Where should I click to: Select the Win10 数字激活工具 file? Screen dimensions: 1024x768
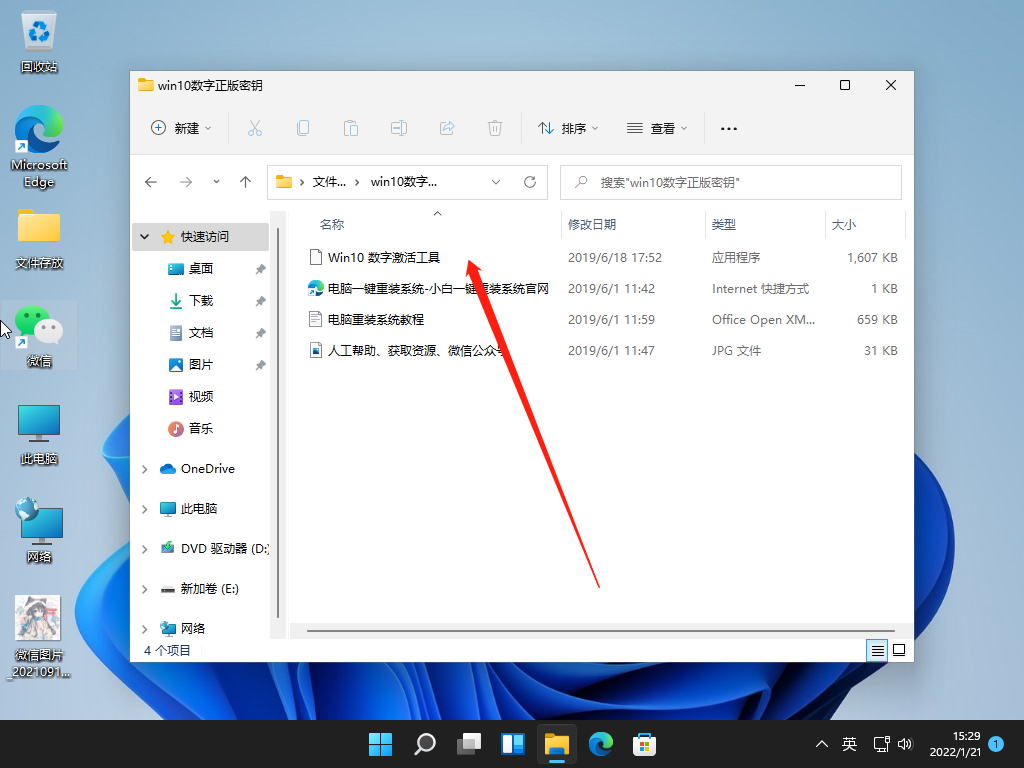[x=383, y=257]
